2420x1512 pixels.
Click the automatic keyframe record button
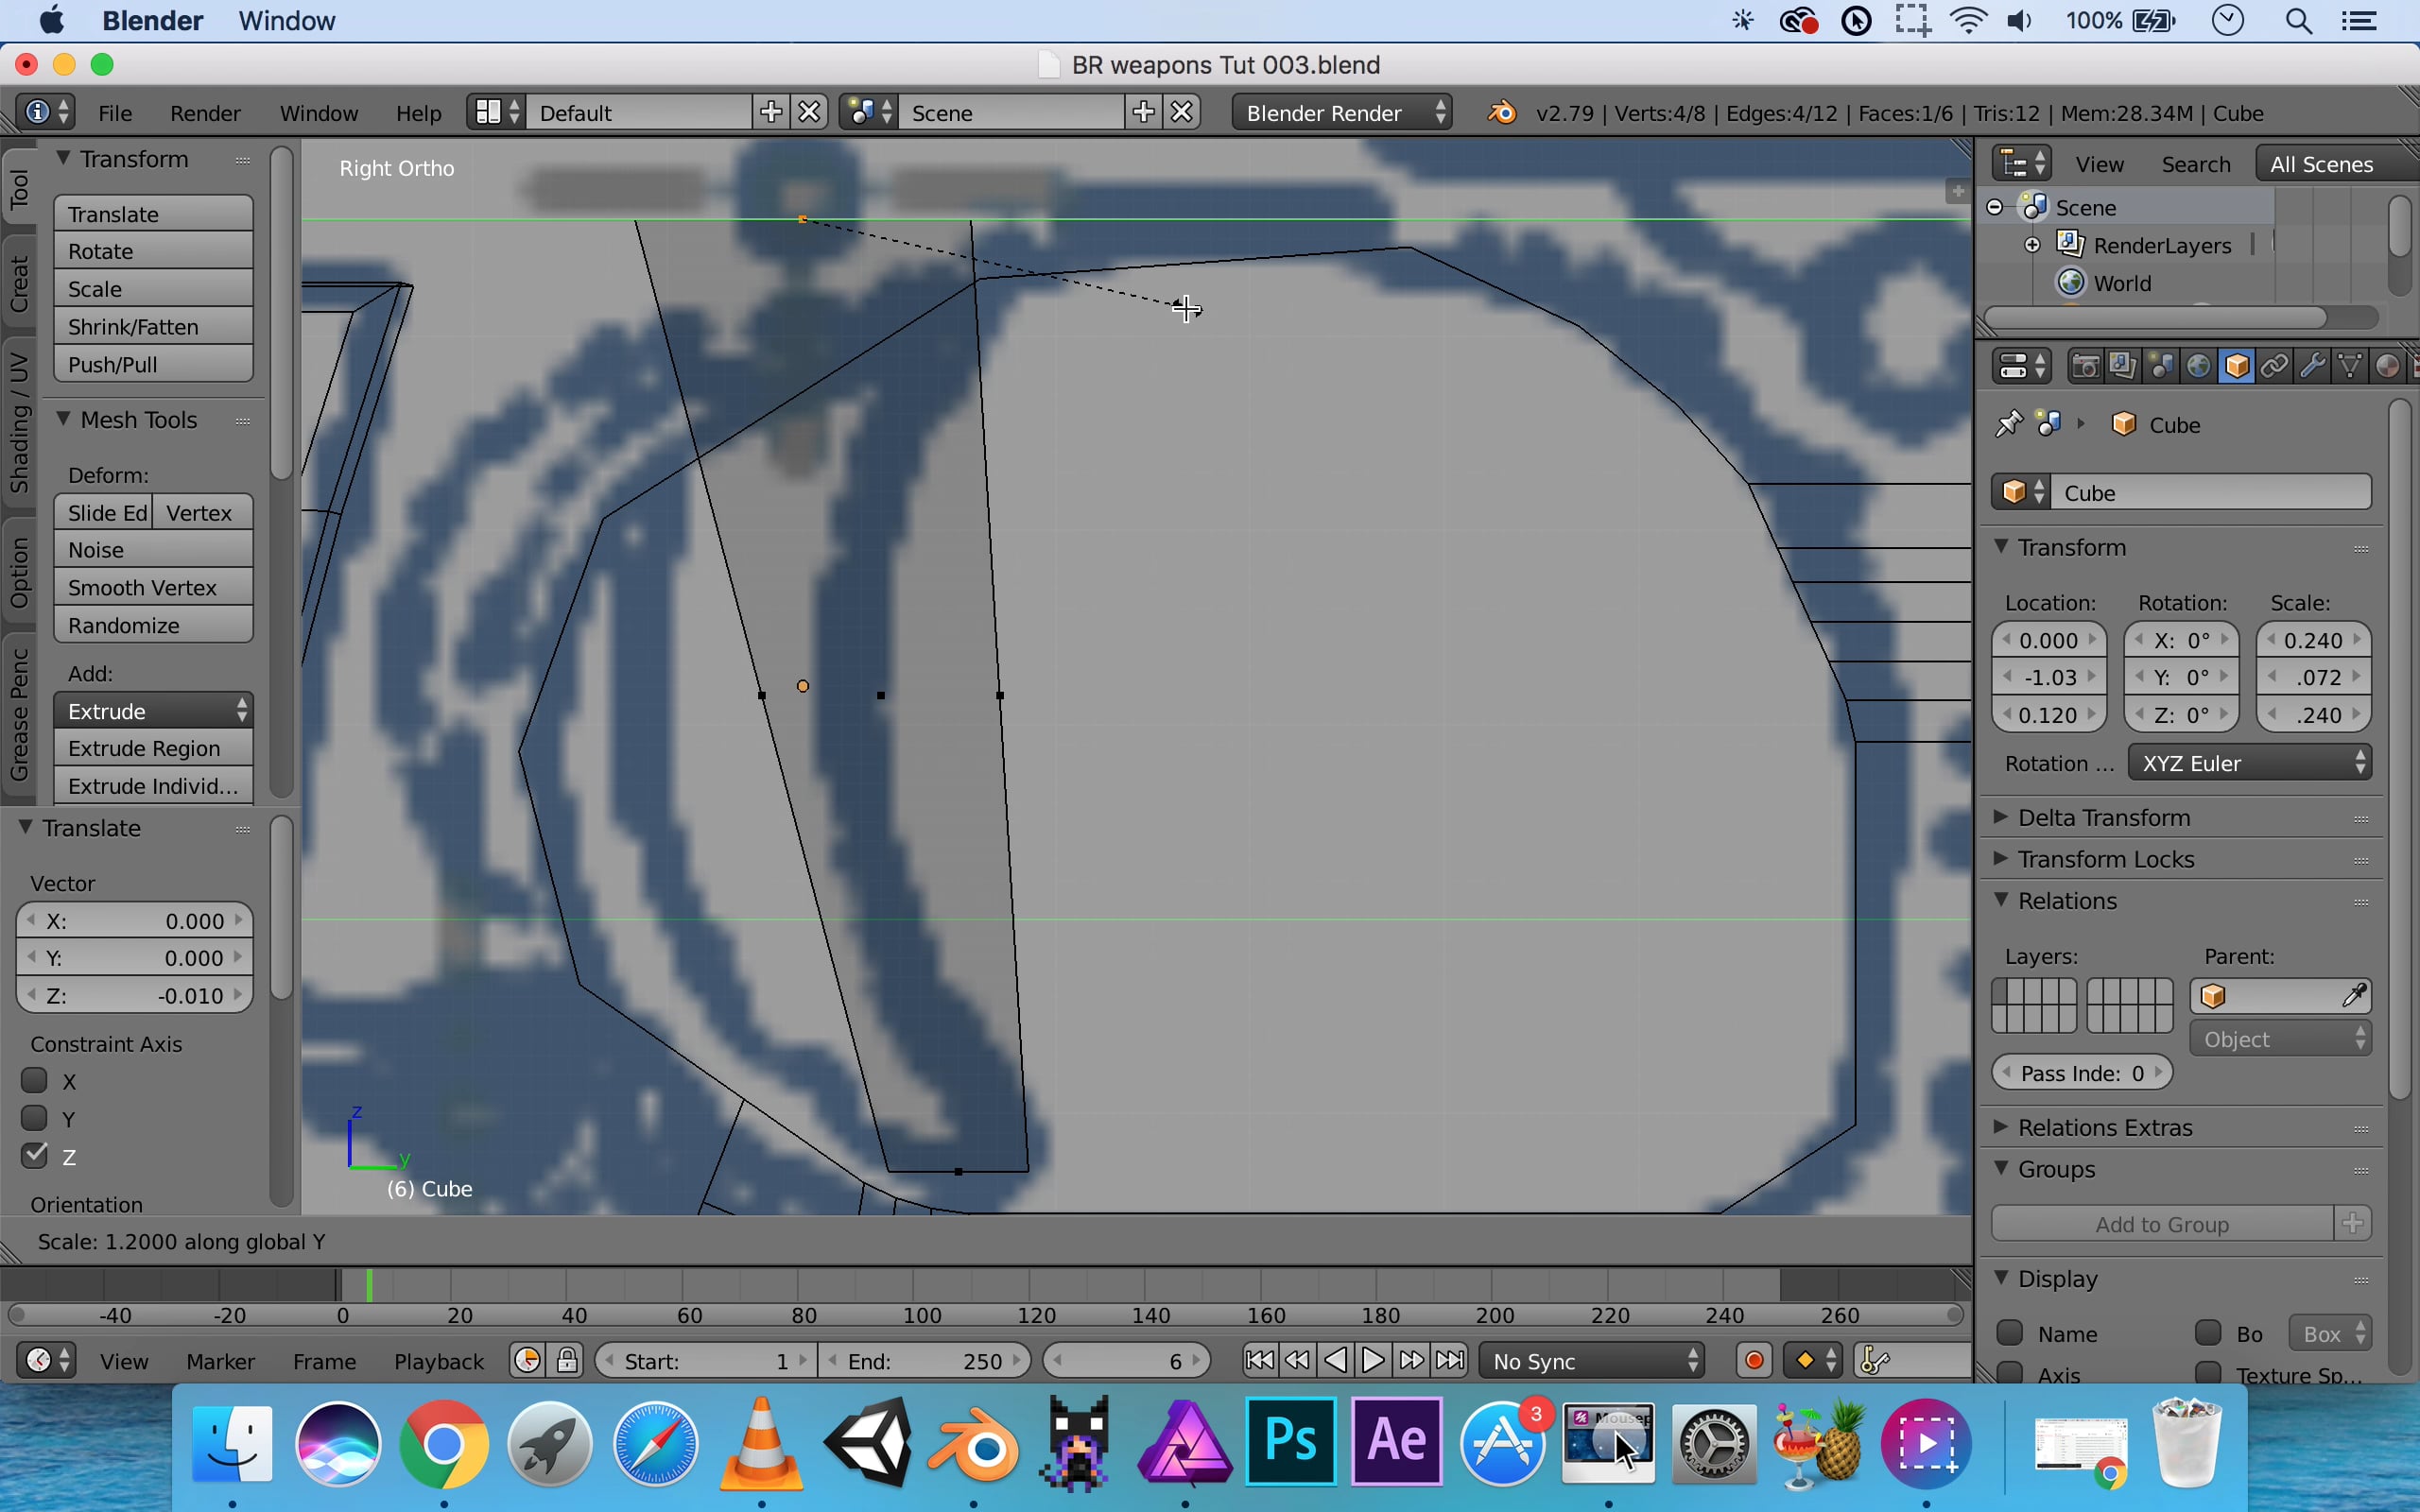click(x=1754, y=1361)
